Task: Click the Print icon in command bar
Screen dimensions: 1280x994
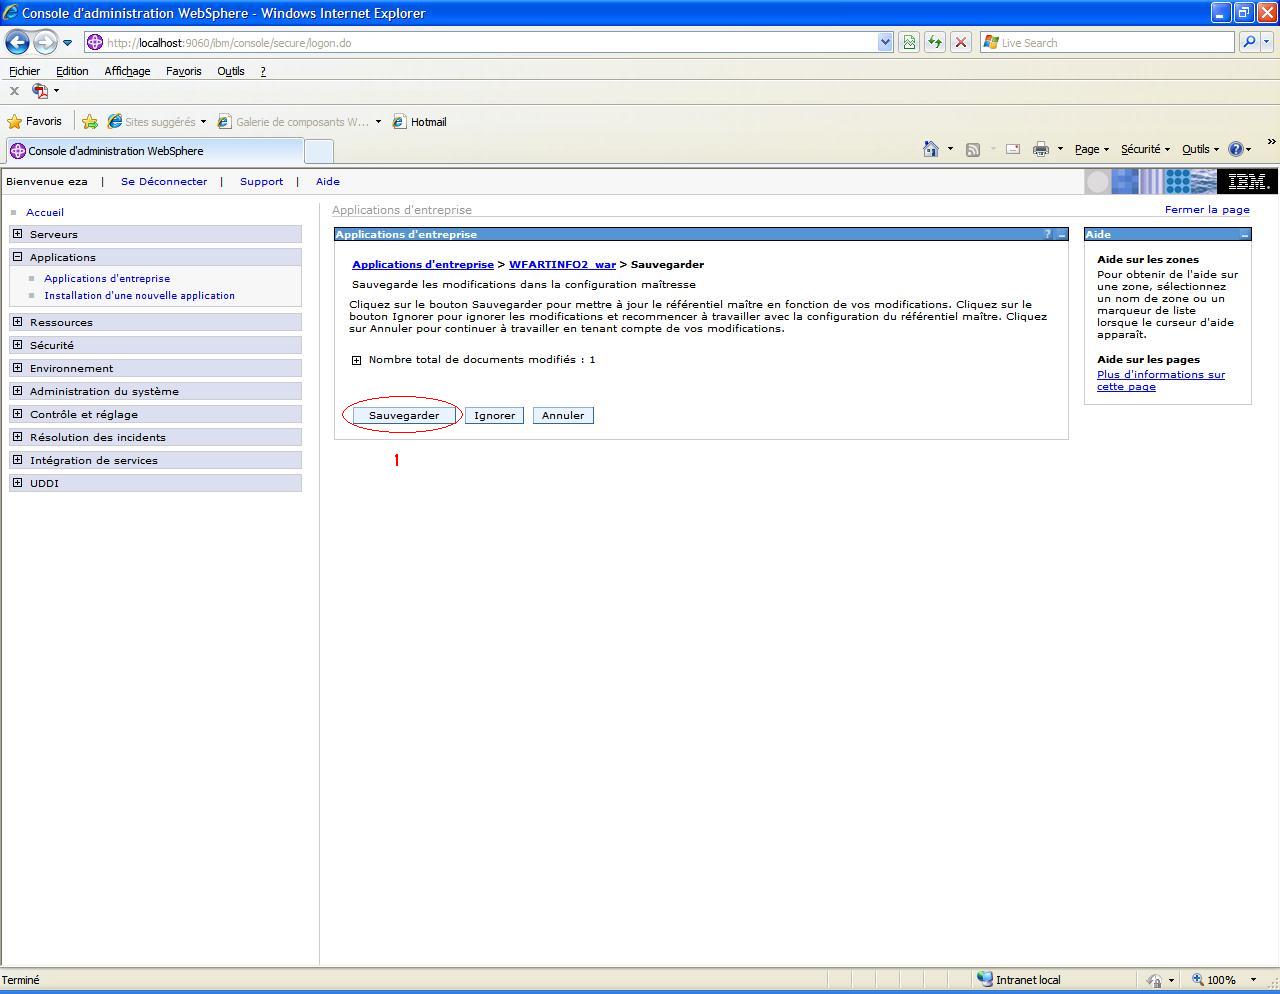Action: (x=1040, y=149)
